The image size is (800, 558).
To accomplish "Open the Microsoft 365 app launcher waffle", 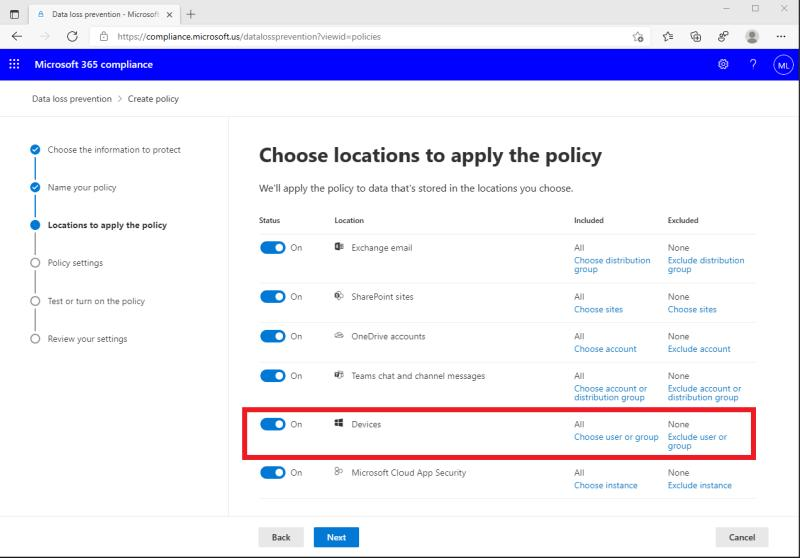I will [14, 64].
